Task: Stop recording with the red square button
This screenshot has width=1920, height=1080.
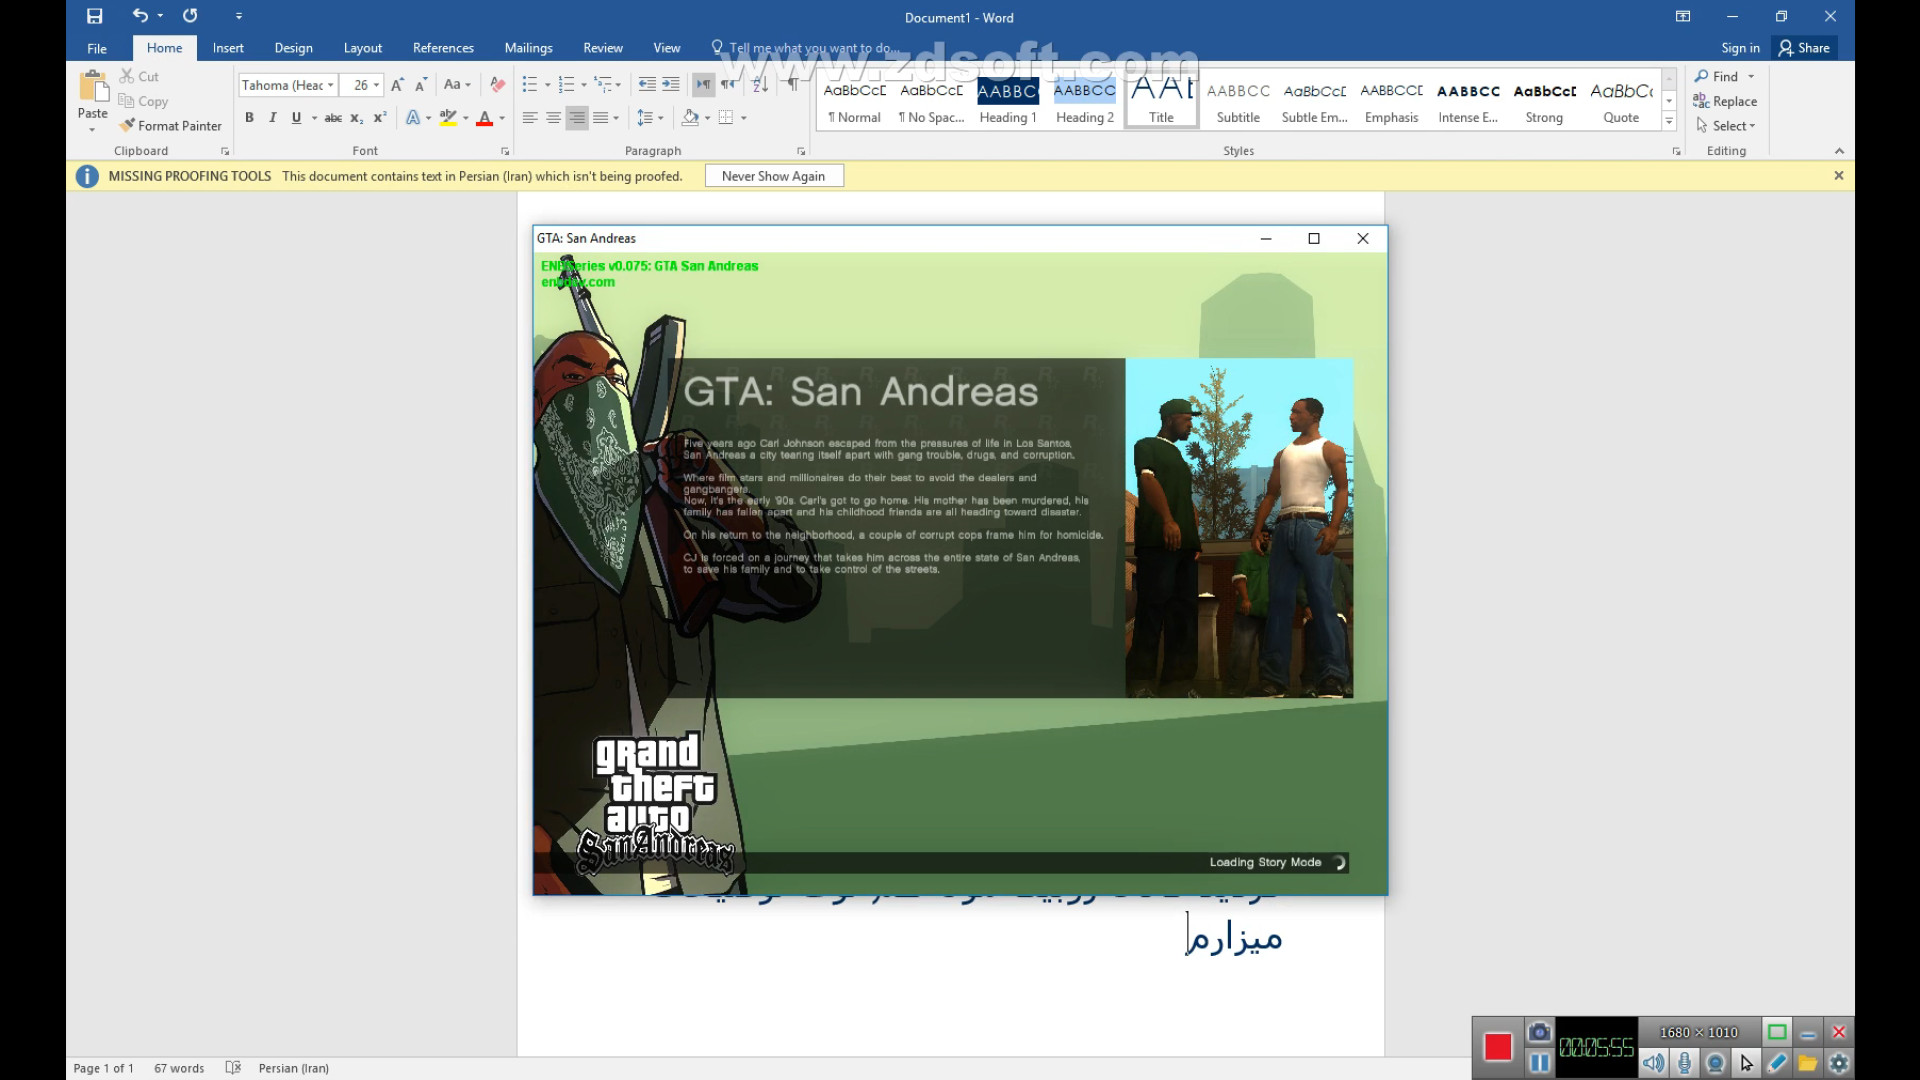Action: click(x=1498, y=1047)
